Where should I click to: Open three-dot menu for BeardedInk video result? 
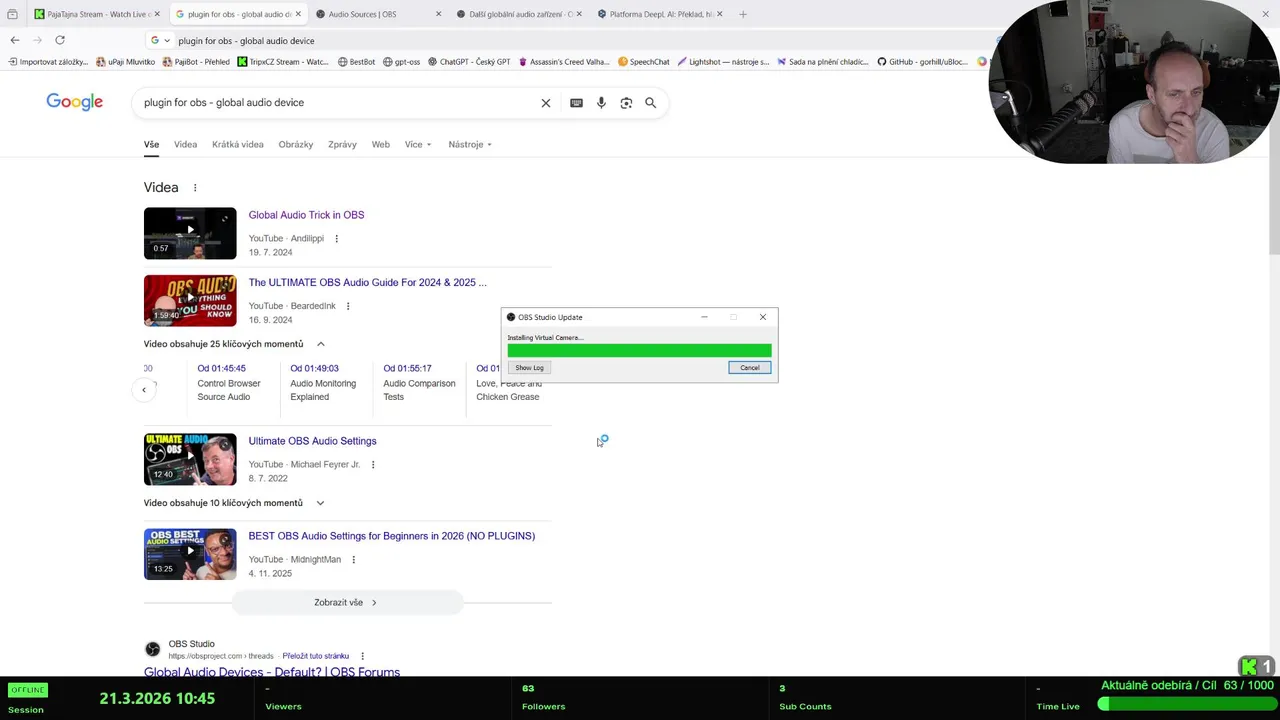point(348,306)
